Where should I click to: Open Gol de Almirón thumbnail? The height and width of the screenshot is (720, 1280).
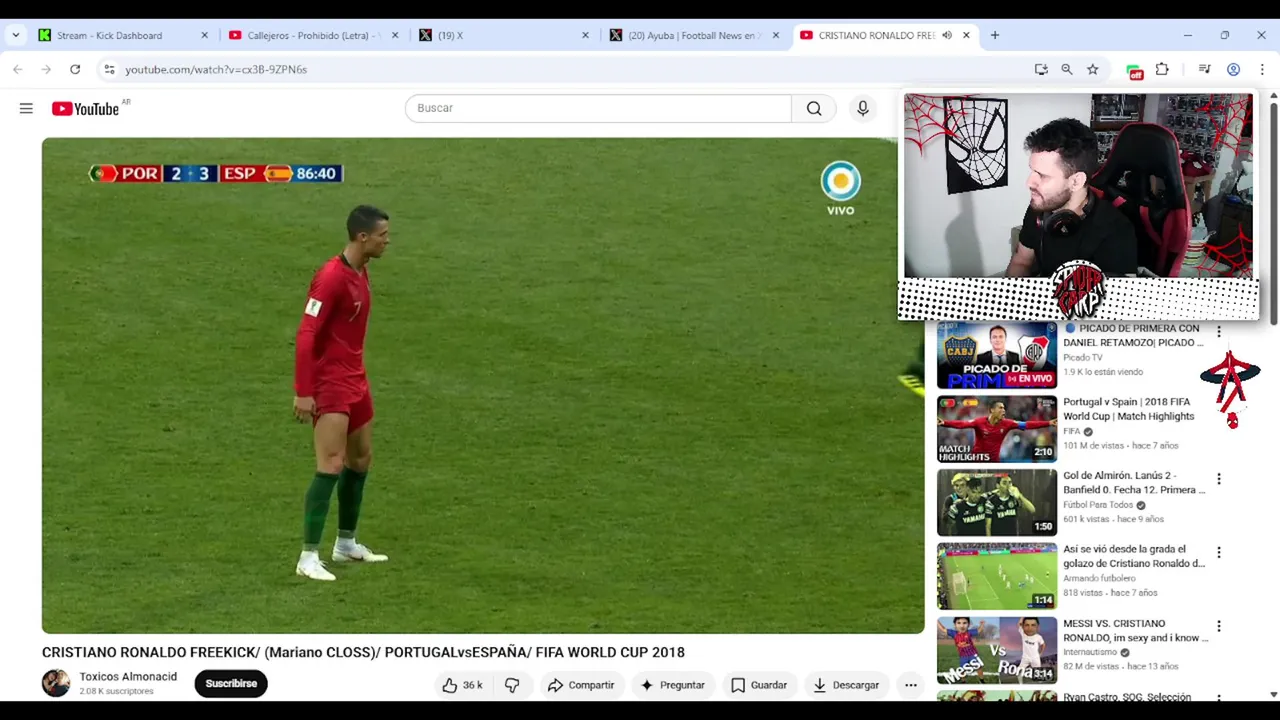tap(996, 503)
